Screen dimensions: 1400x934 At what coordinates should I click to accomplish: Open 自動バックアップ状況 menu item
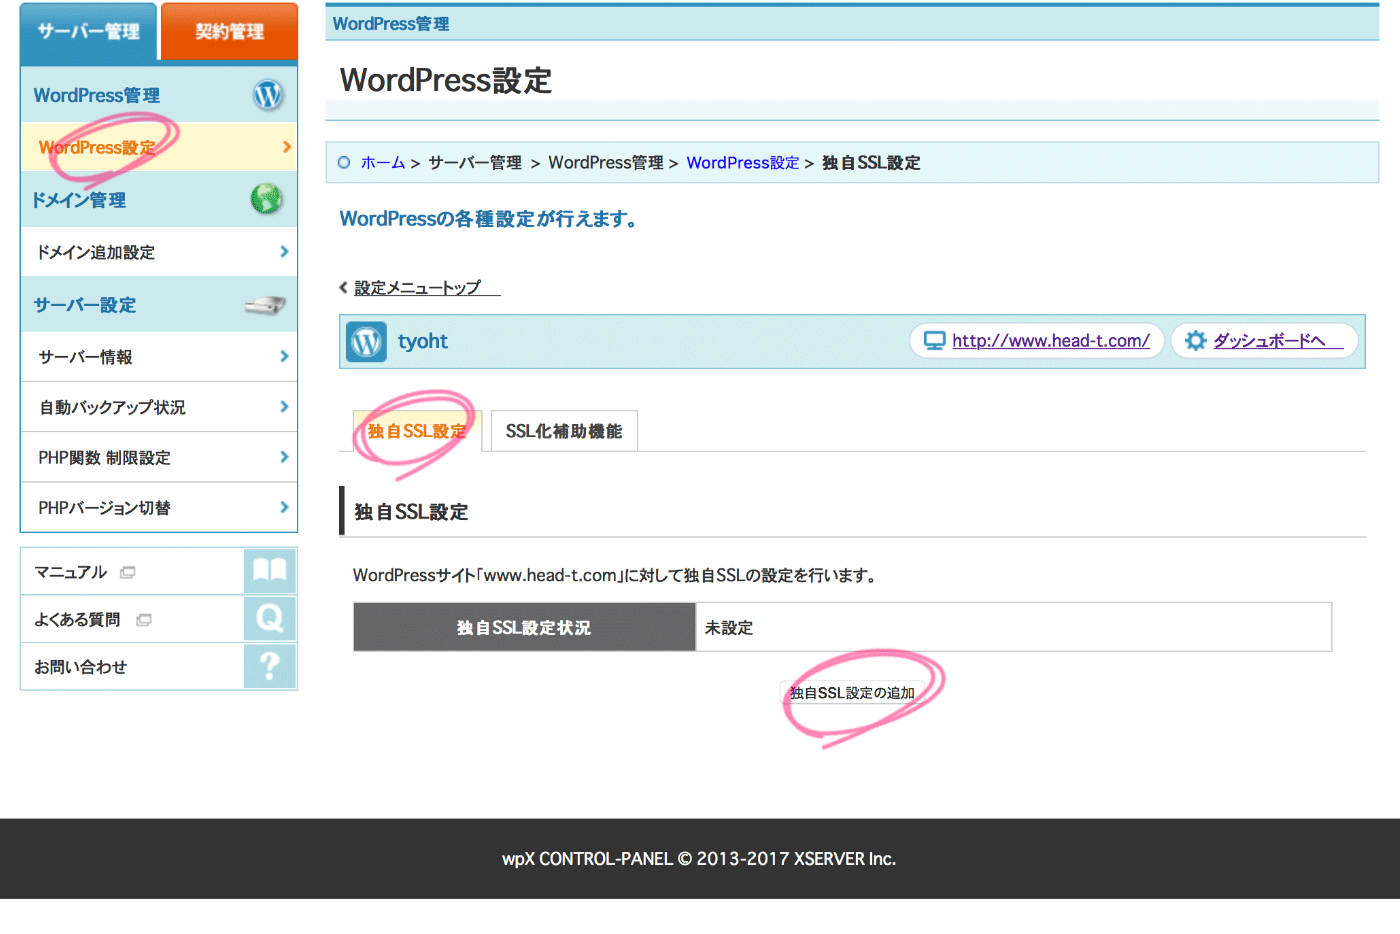[x=159, y=407]
